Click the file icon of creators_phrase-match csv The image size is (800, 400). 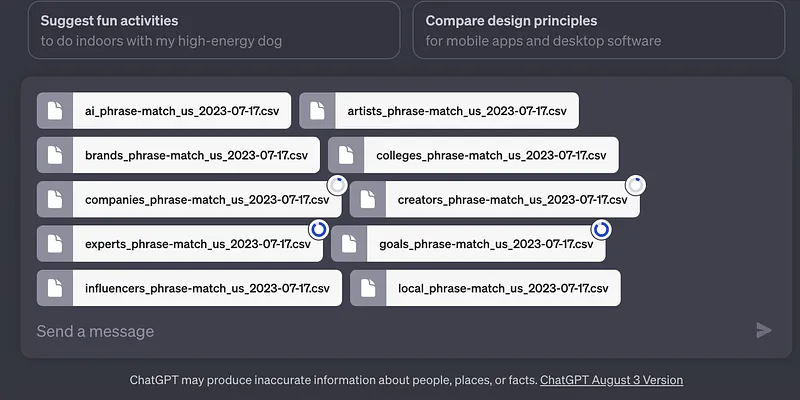point(367,199)
